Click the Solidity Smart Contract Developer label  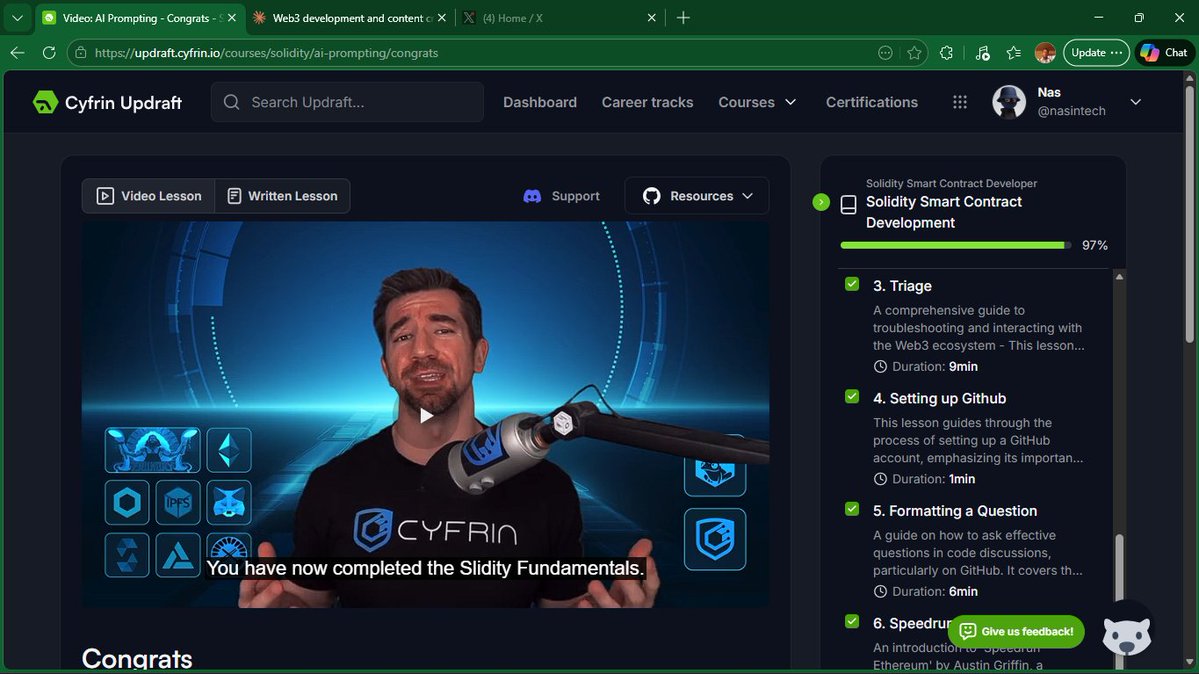(951, 184)
